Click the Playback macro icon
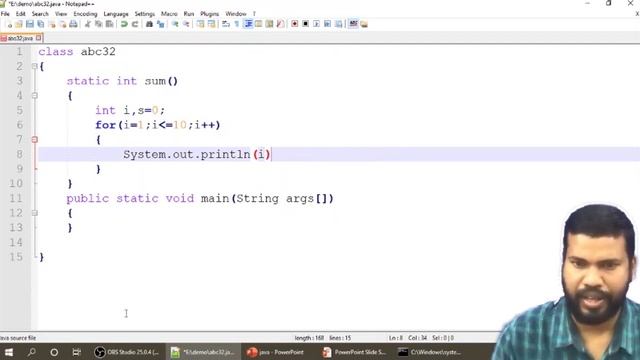This screenshot has width=640, height=360. pos(316,24)
